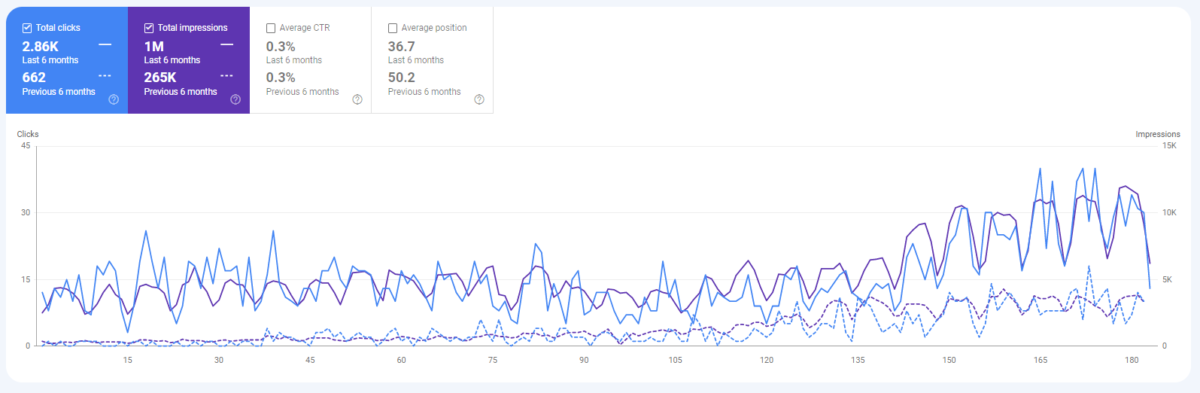Uncheck the Total impressions checkbox

point(149,28)
